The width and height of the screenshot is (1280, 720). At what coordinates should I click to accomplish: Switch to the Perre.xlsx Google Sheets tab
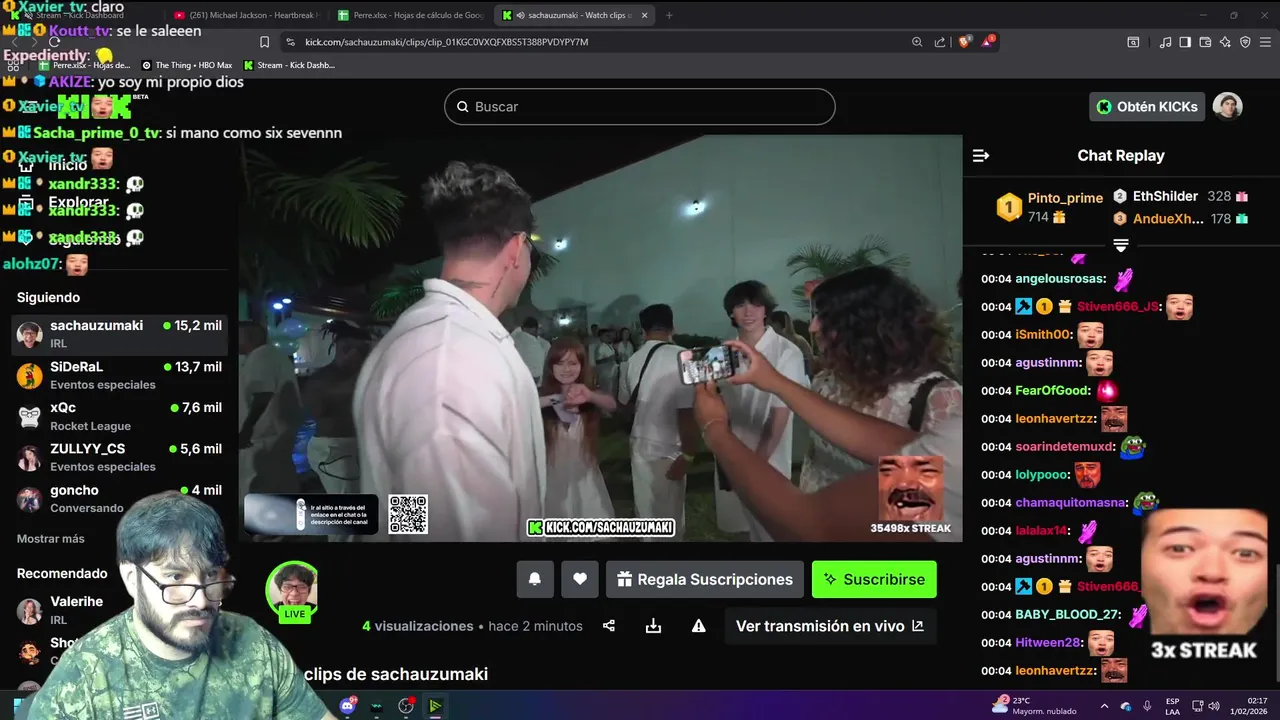(412, 15)
